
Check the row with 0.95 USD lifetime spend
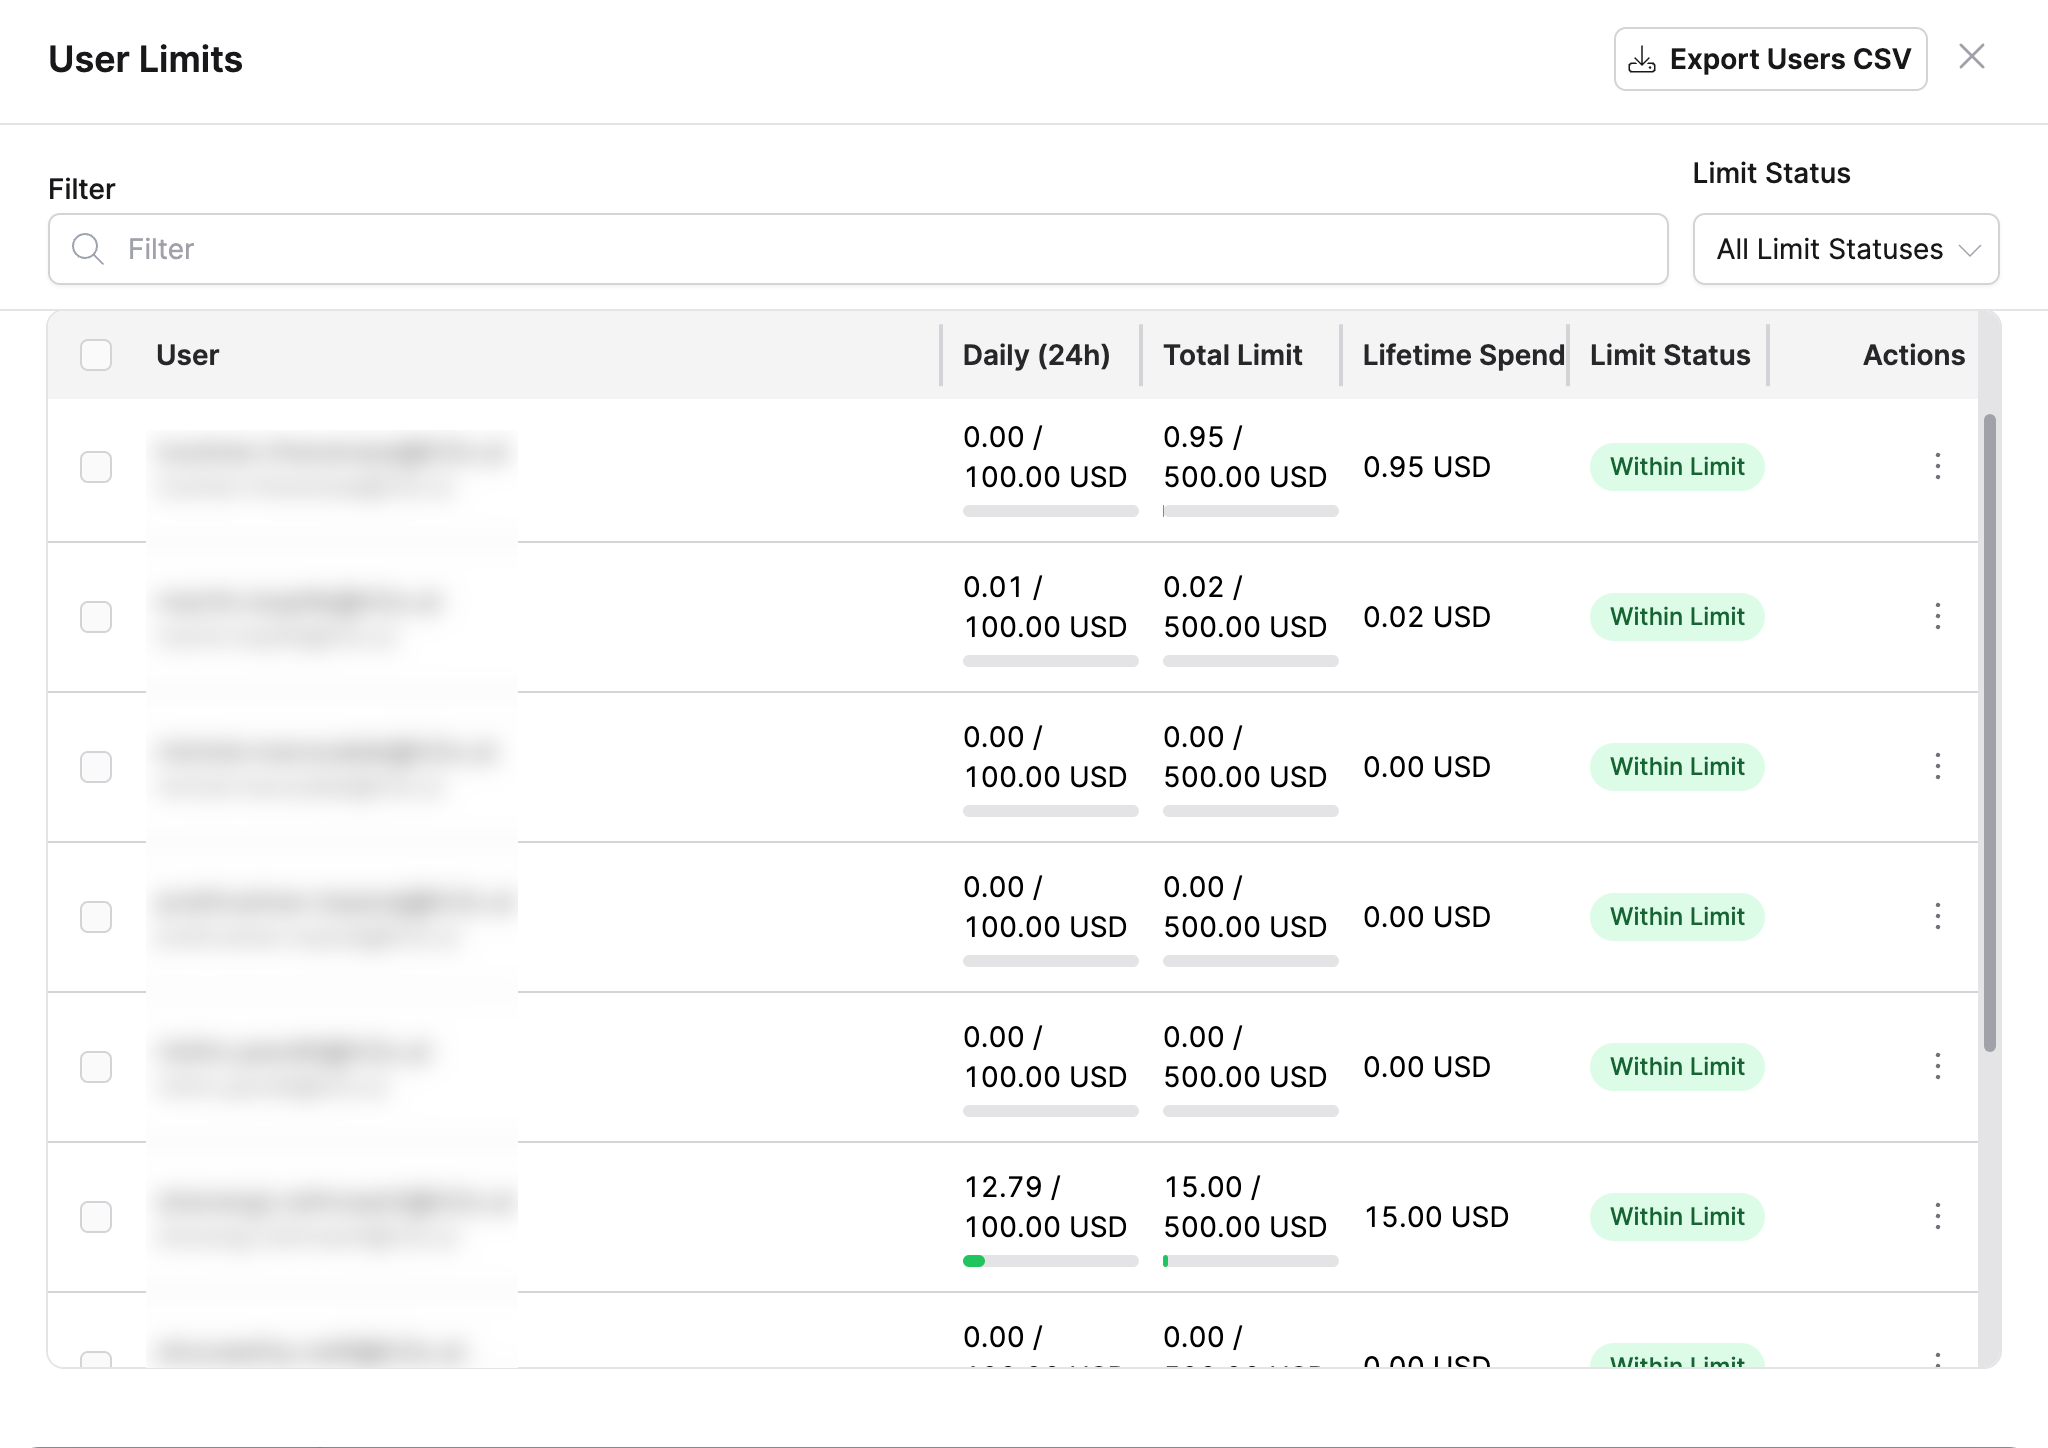point(96,467)
